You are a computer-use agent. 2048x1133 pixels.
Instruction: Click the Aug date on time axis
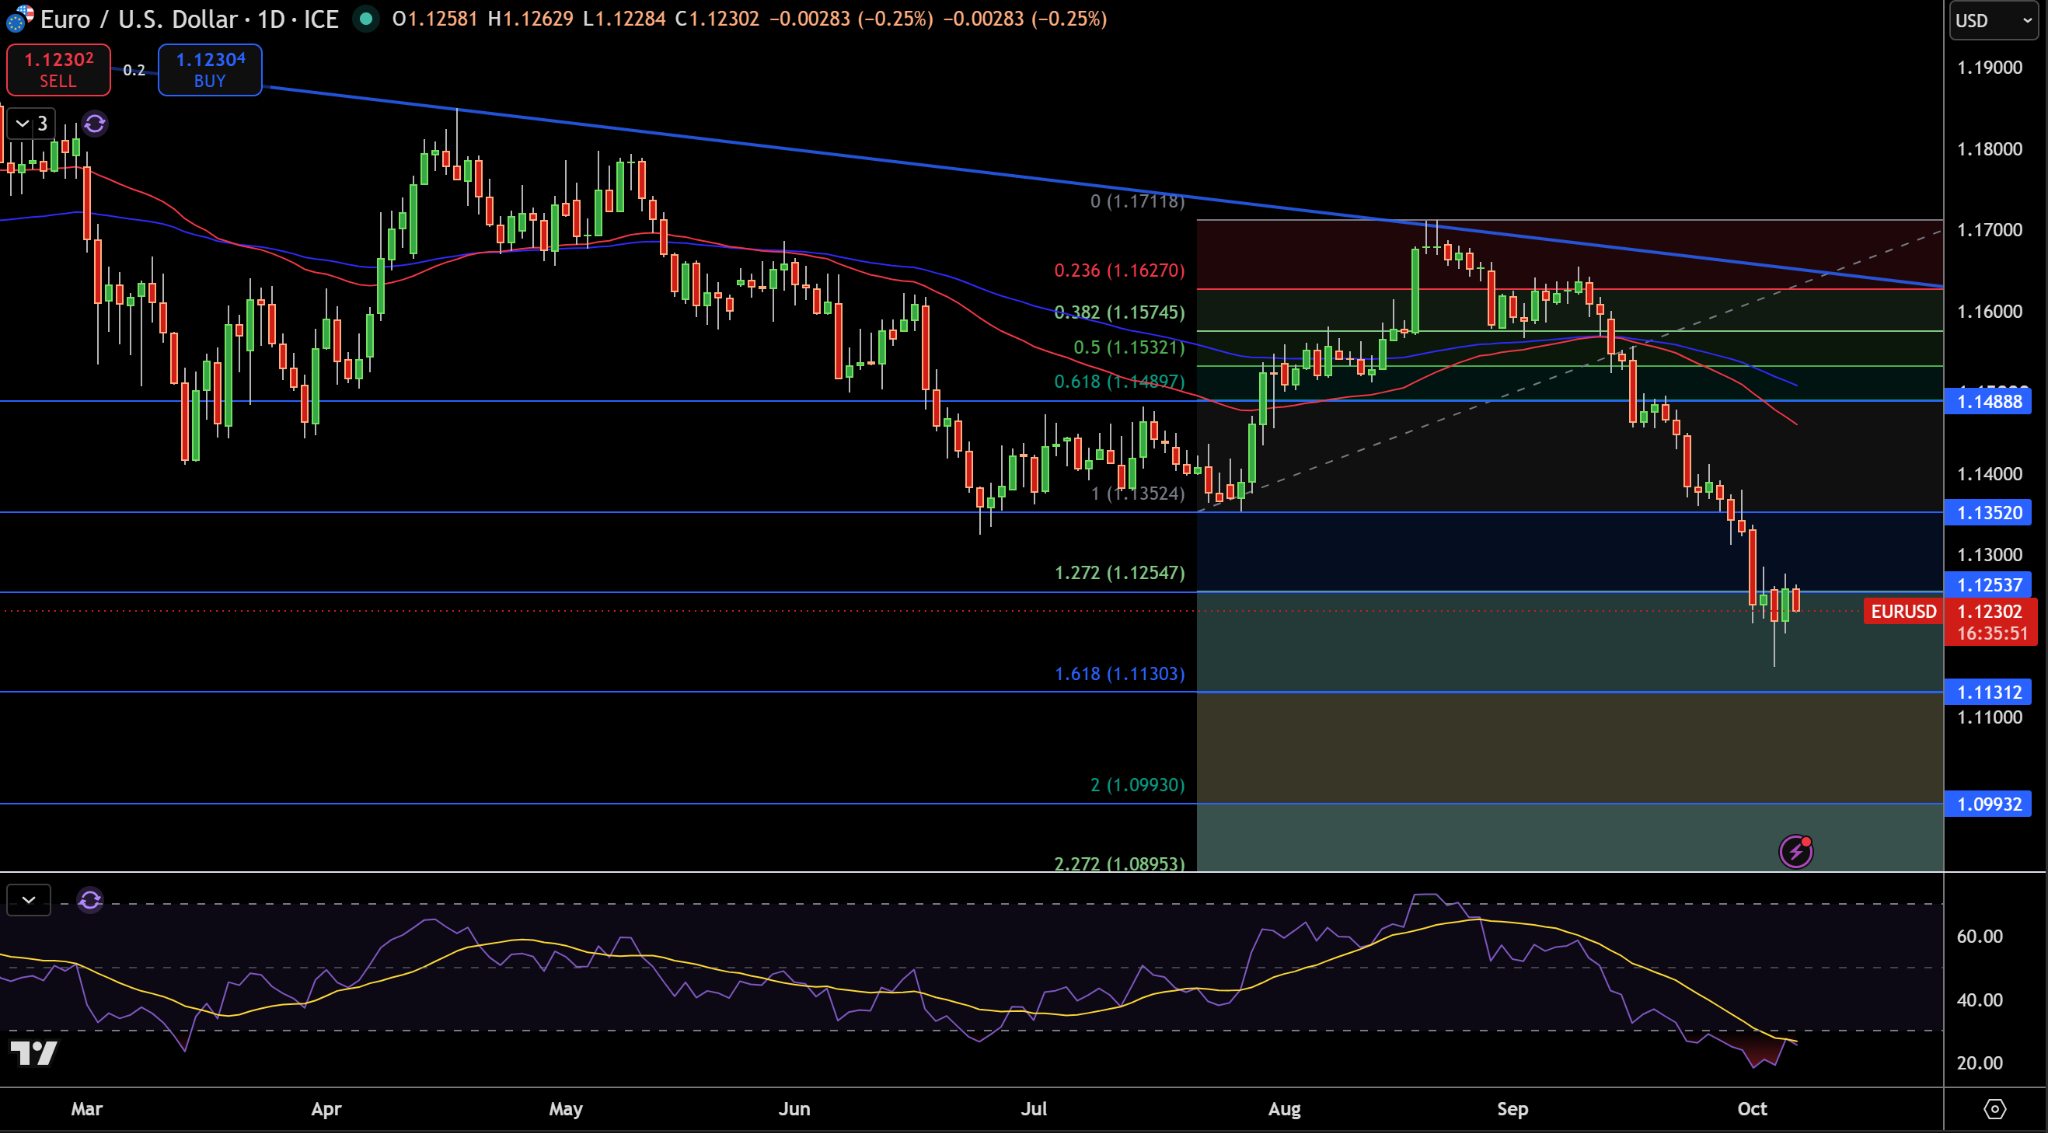1284,1109
